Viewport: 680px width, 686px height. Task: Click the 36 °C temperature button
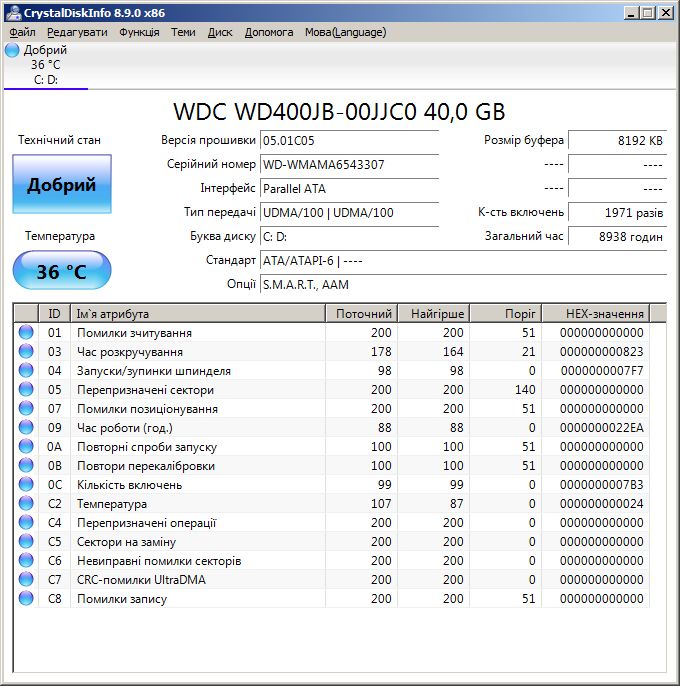click(62, 270)
